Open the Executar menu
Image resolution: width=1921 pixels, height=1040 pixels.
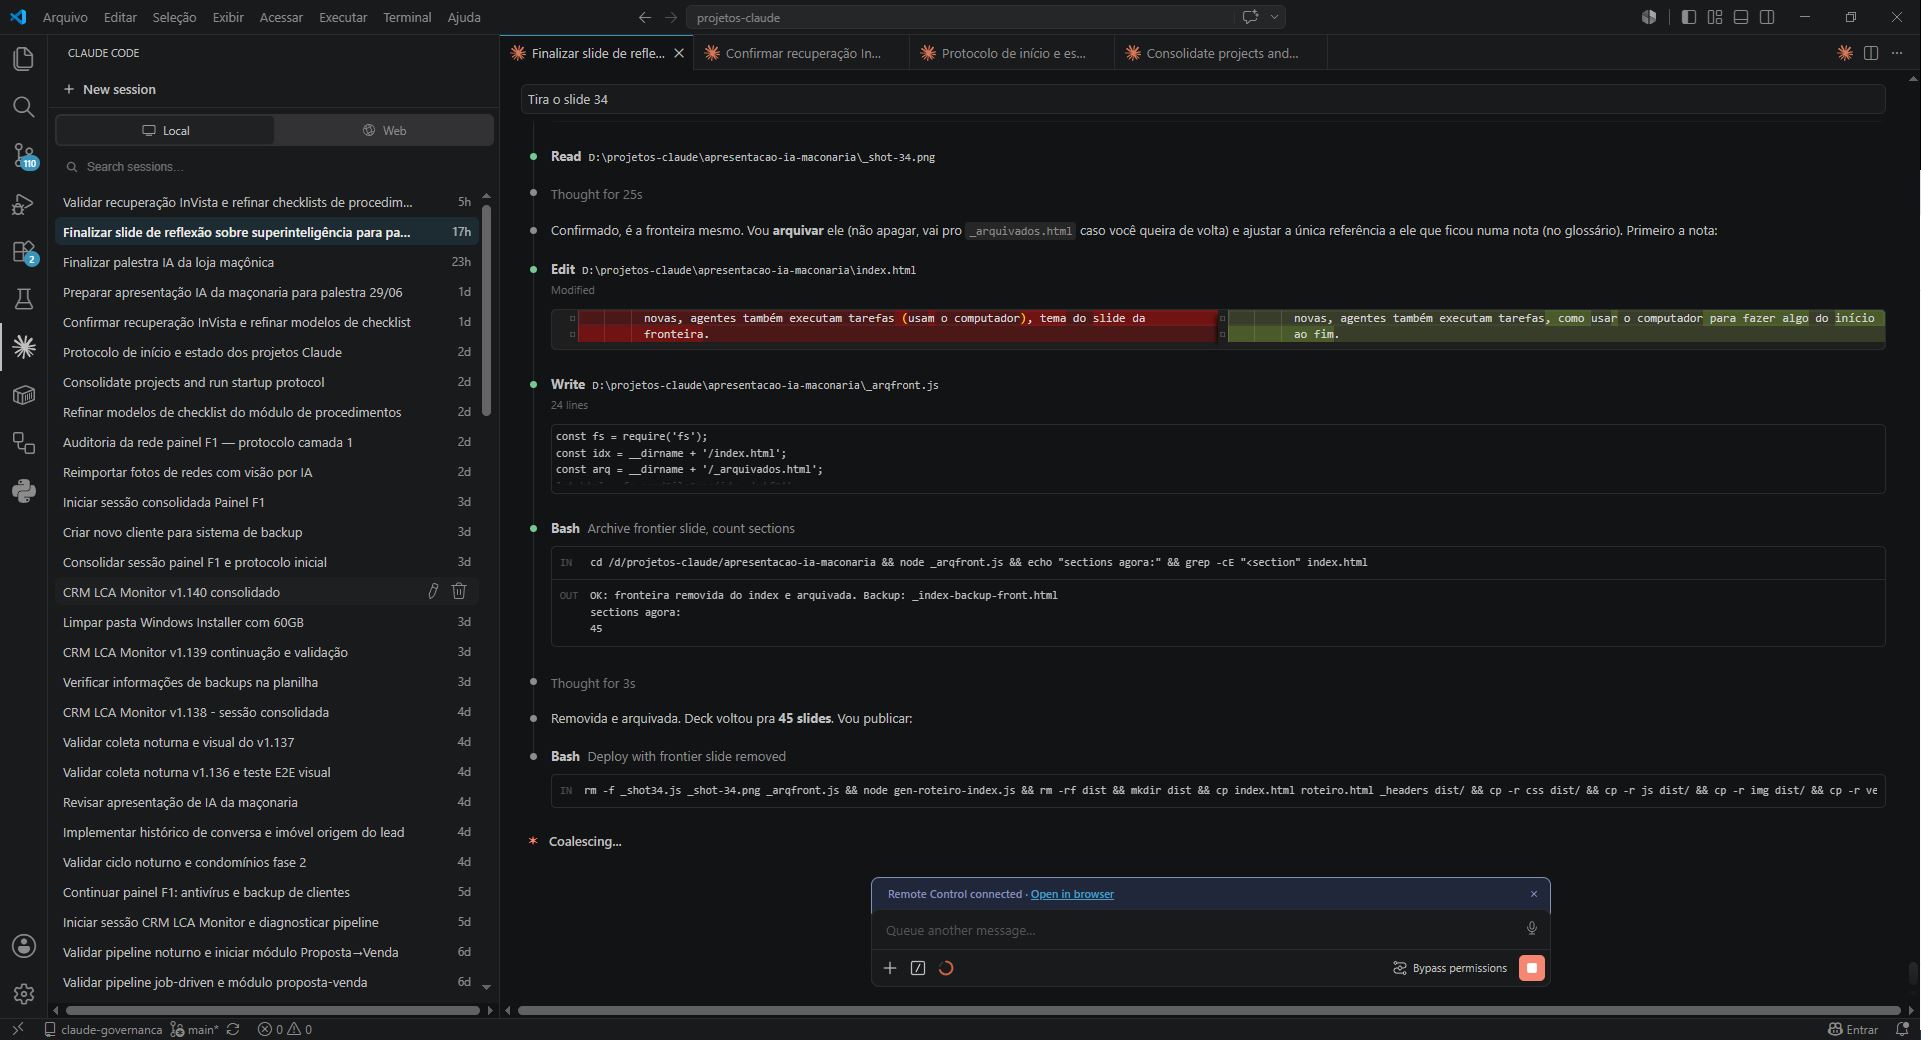tap(343, 17)
